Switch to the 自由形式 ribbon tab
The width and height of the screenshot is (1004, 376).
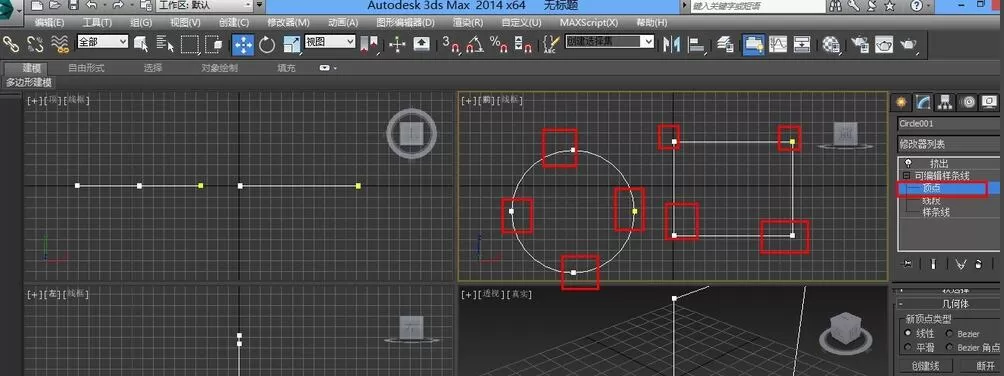click(86, 68)
